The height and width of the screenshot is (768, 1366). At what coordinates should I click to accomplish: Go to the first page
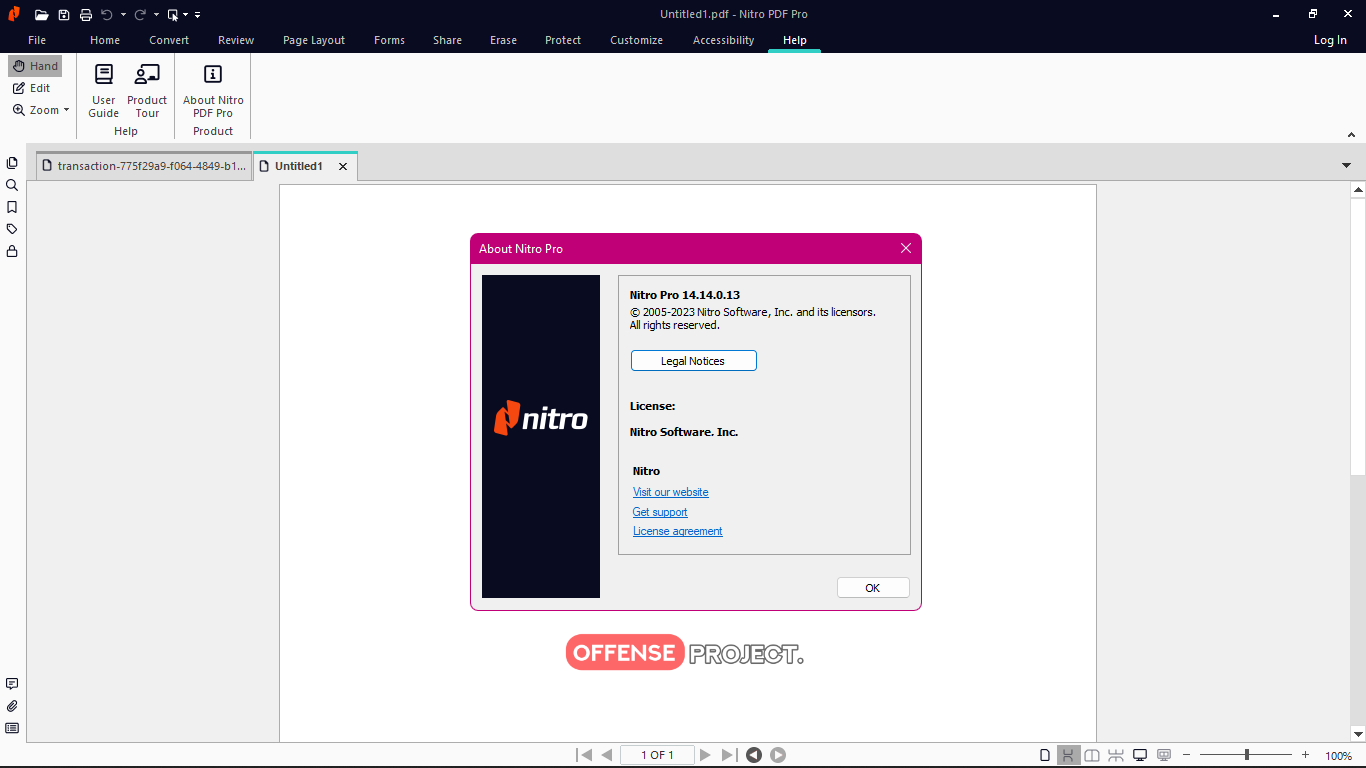(x=584, y=755)
